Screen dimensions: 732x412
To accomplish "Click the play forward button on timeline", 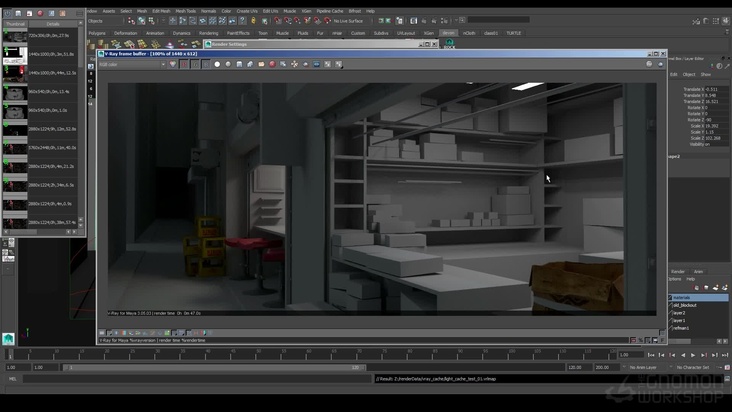I will tap(693, 356).
